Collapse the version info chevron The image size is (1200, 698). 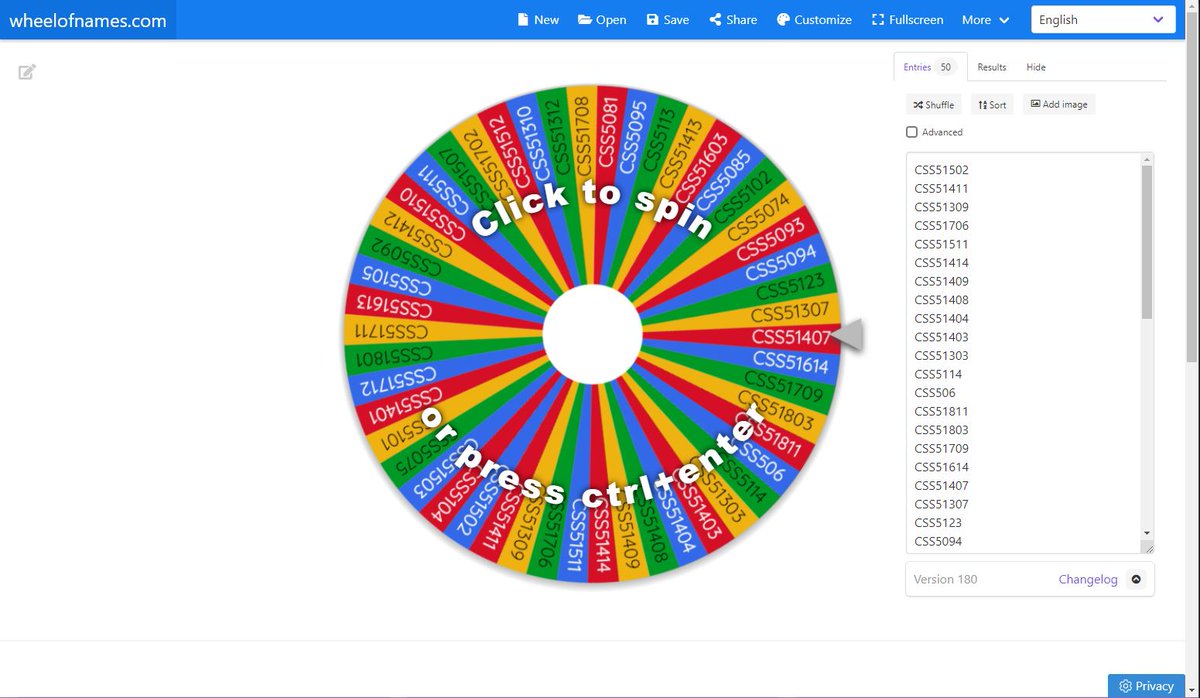[x=1135, y=579]
